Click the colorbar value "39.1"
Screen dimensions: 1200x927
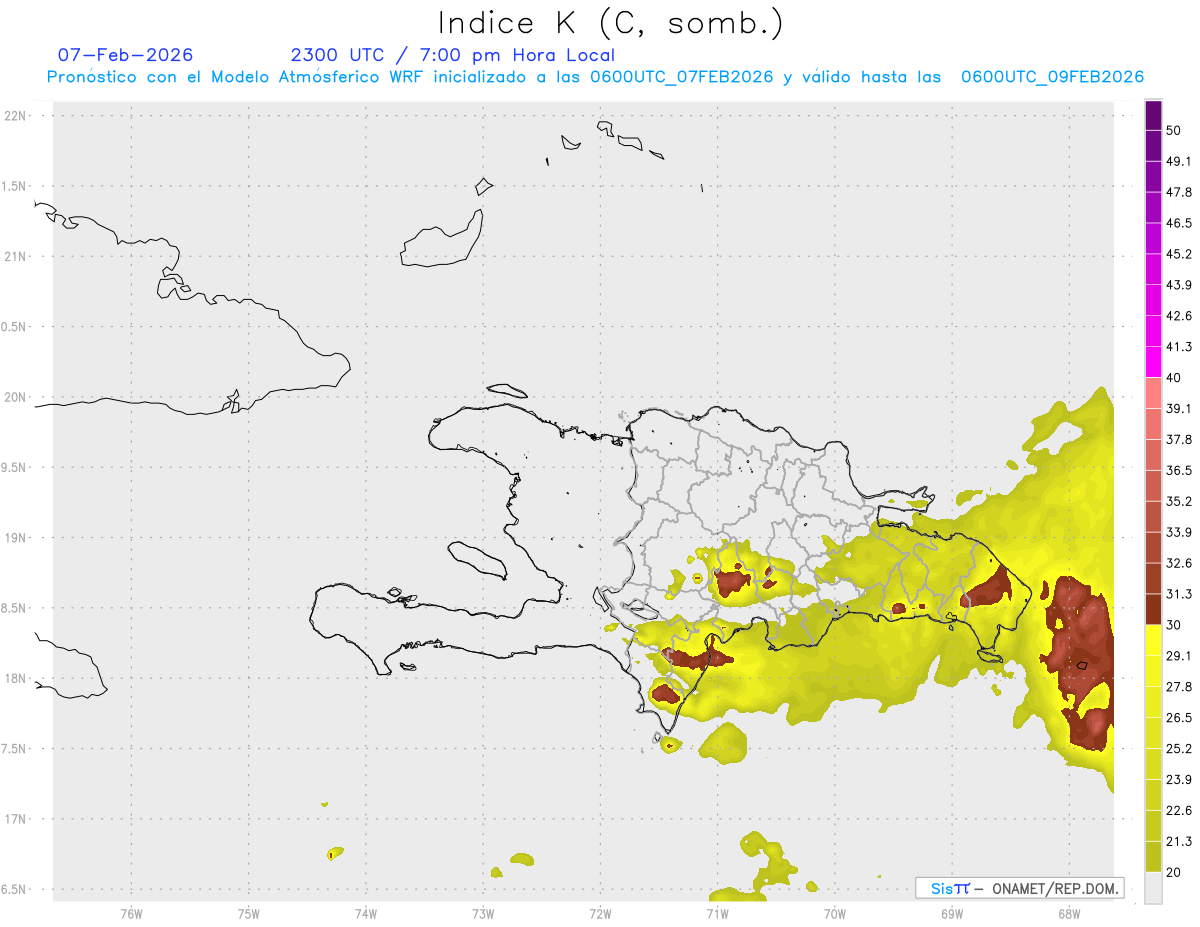[1179, 409]
